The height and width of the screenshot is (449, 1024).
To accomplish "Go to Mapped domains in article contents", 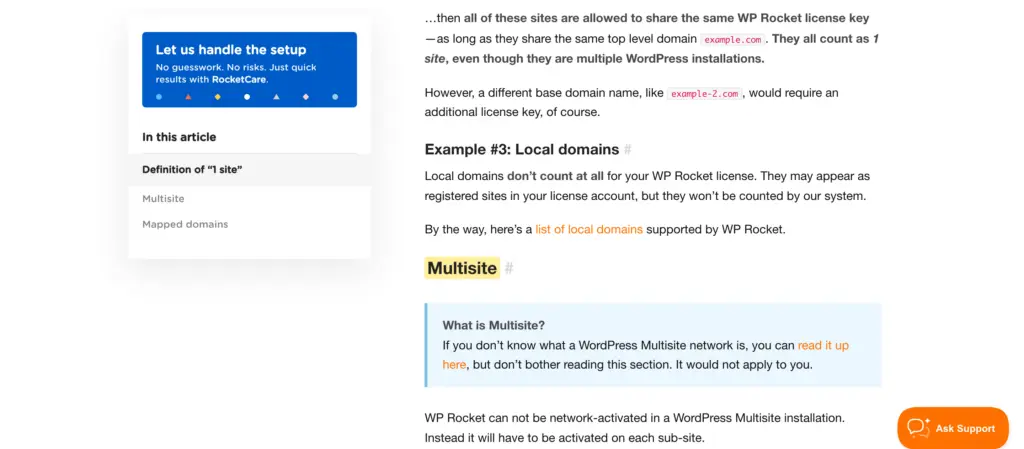I will [185, 224].
